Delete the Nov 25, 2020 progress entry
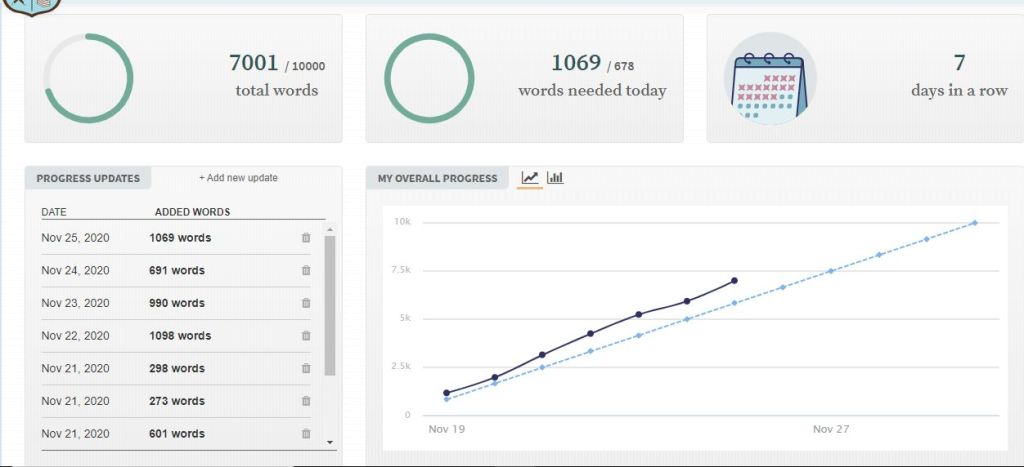This screenshot has height=467, width=1024. coord(306,238)
